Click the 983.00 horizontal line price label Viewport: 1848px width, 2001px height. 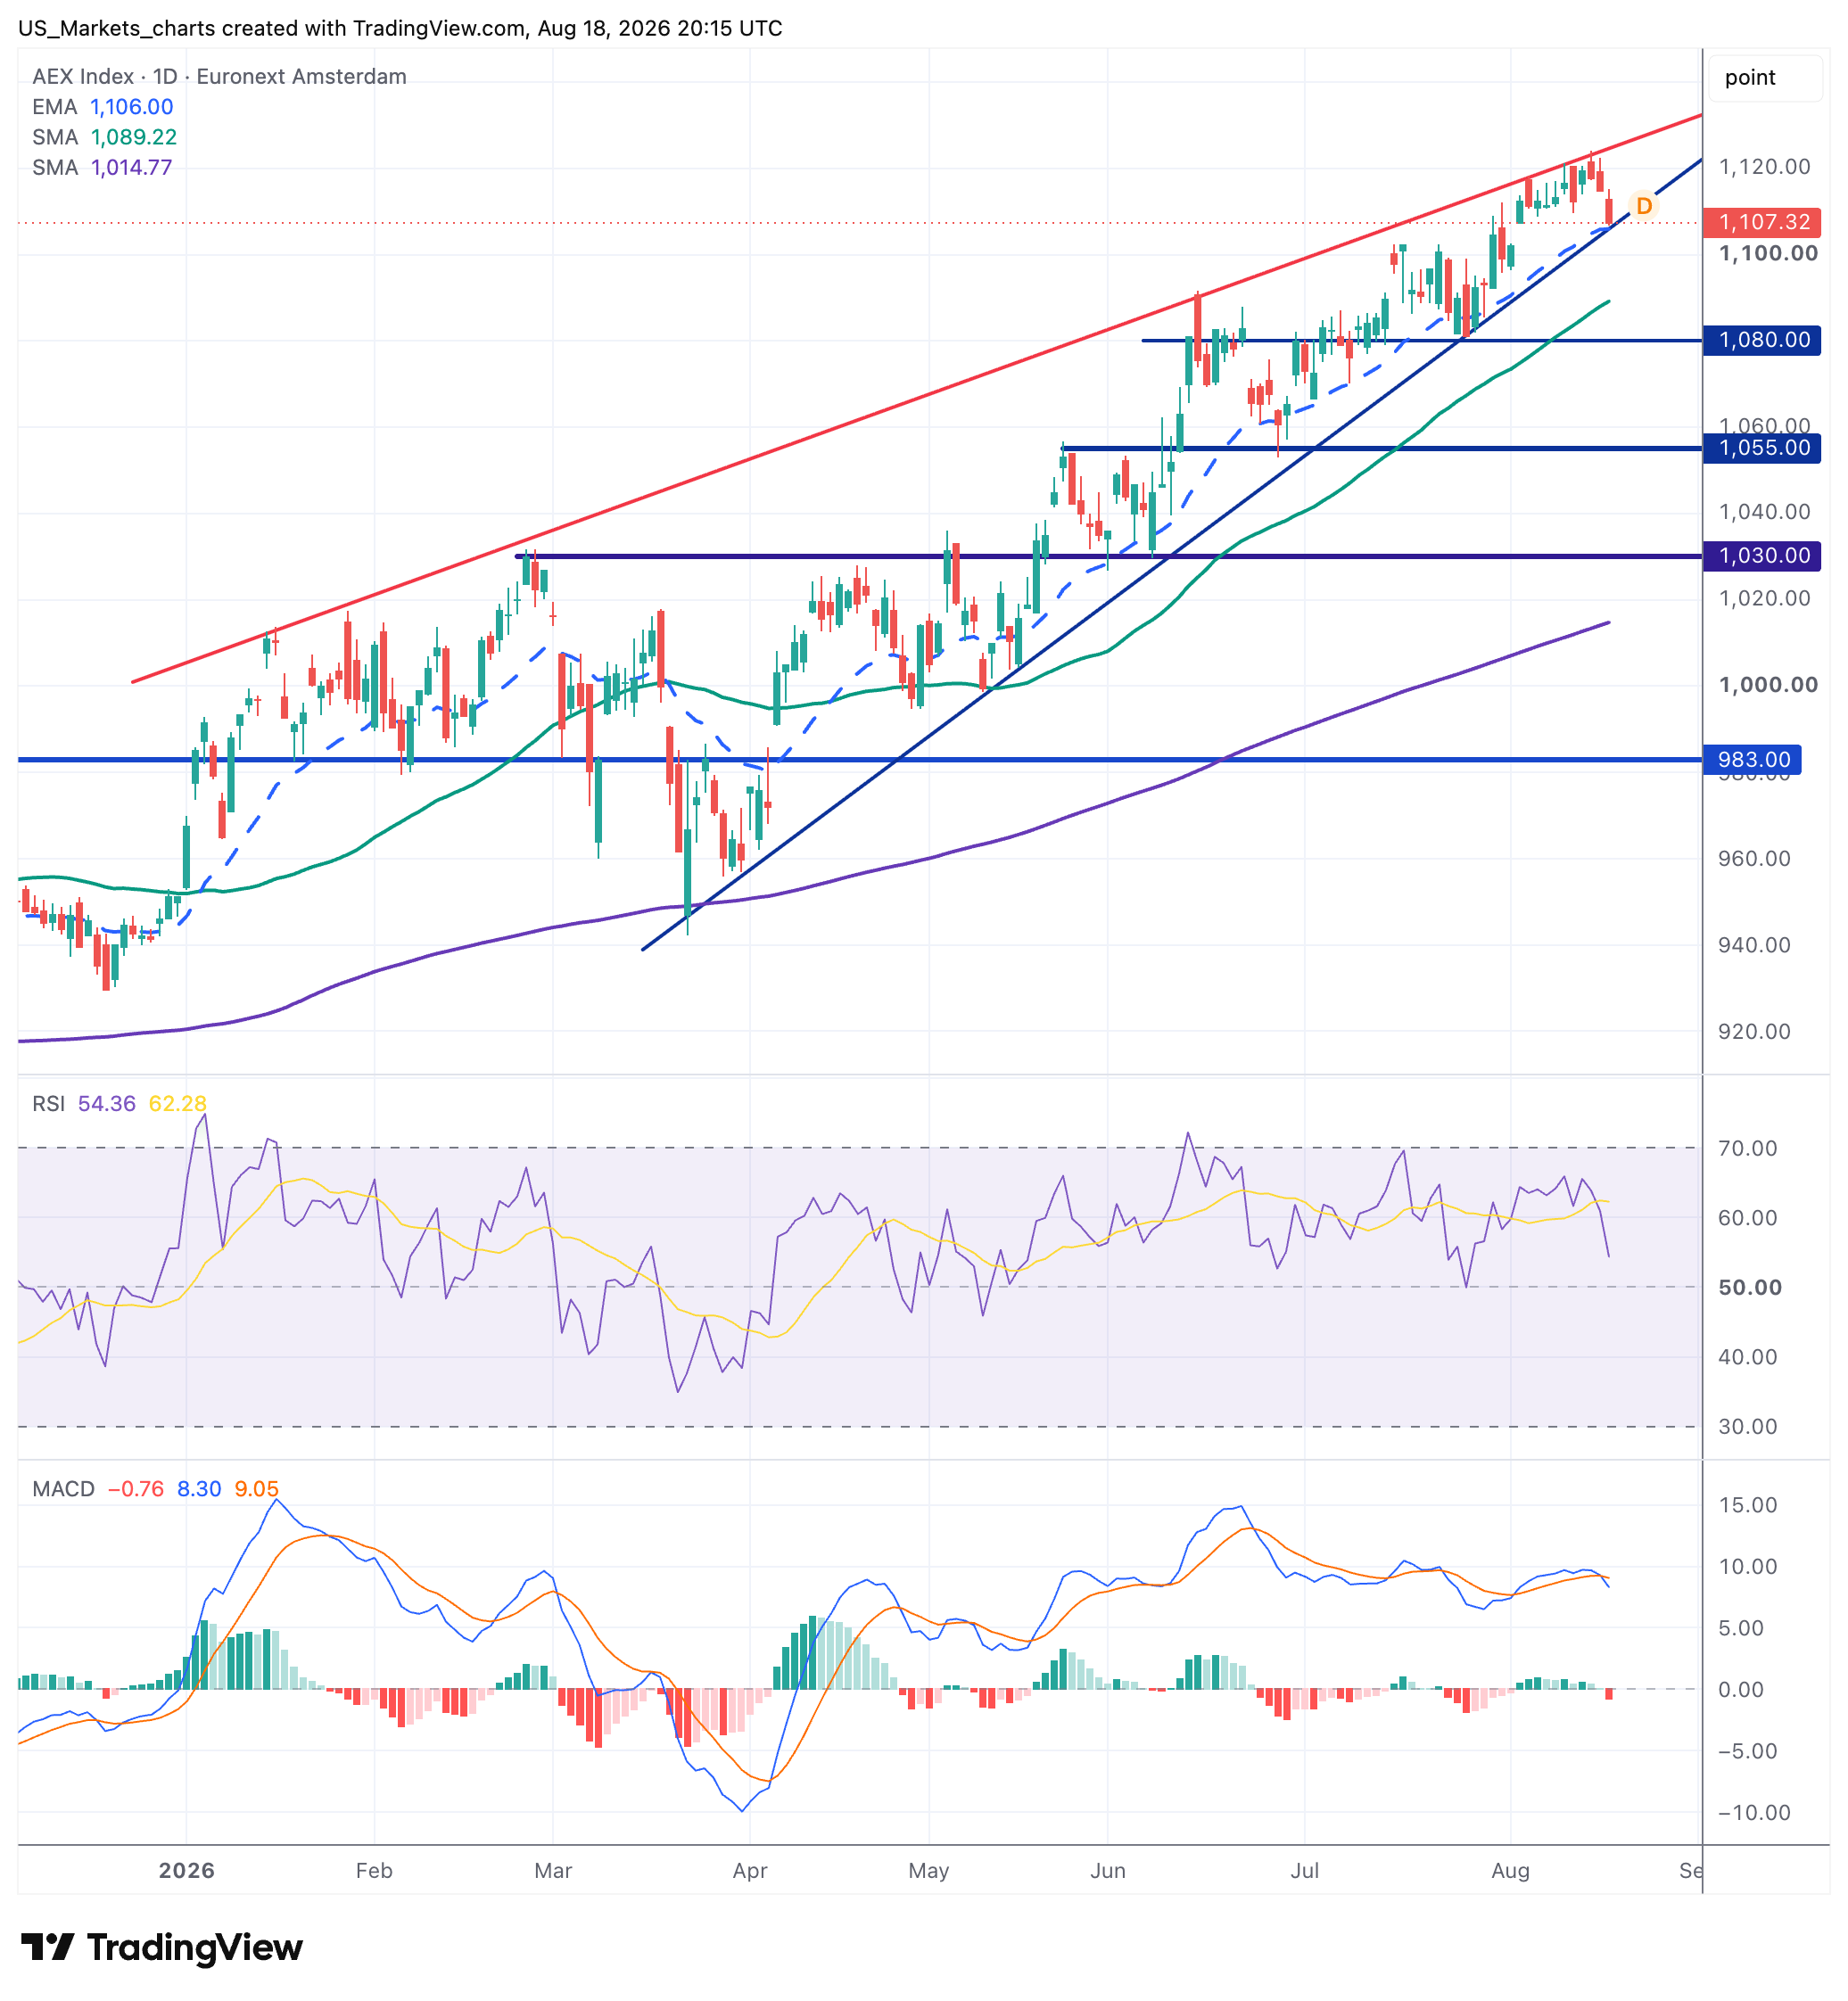pos(1753,760)
